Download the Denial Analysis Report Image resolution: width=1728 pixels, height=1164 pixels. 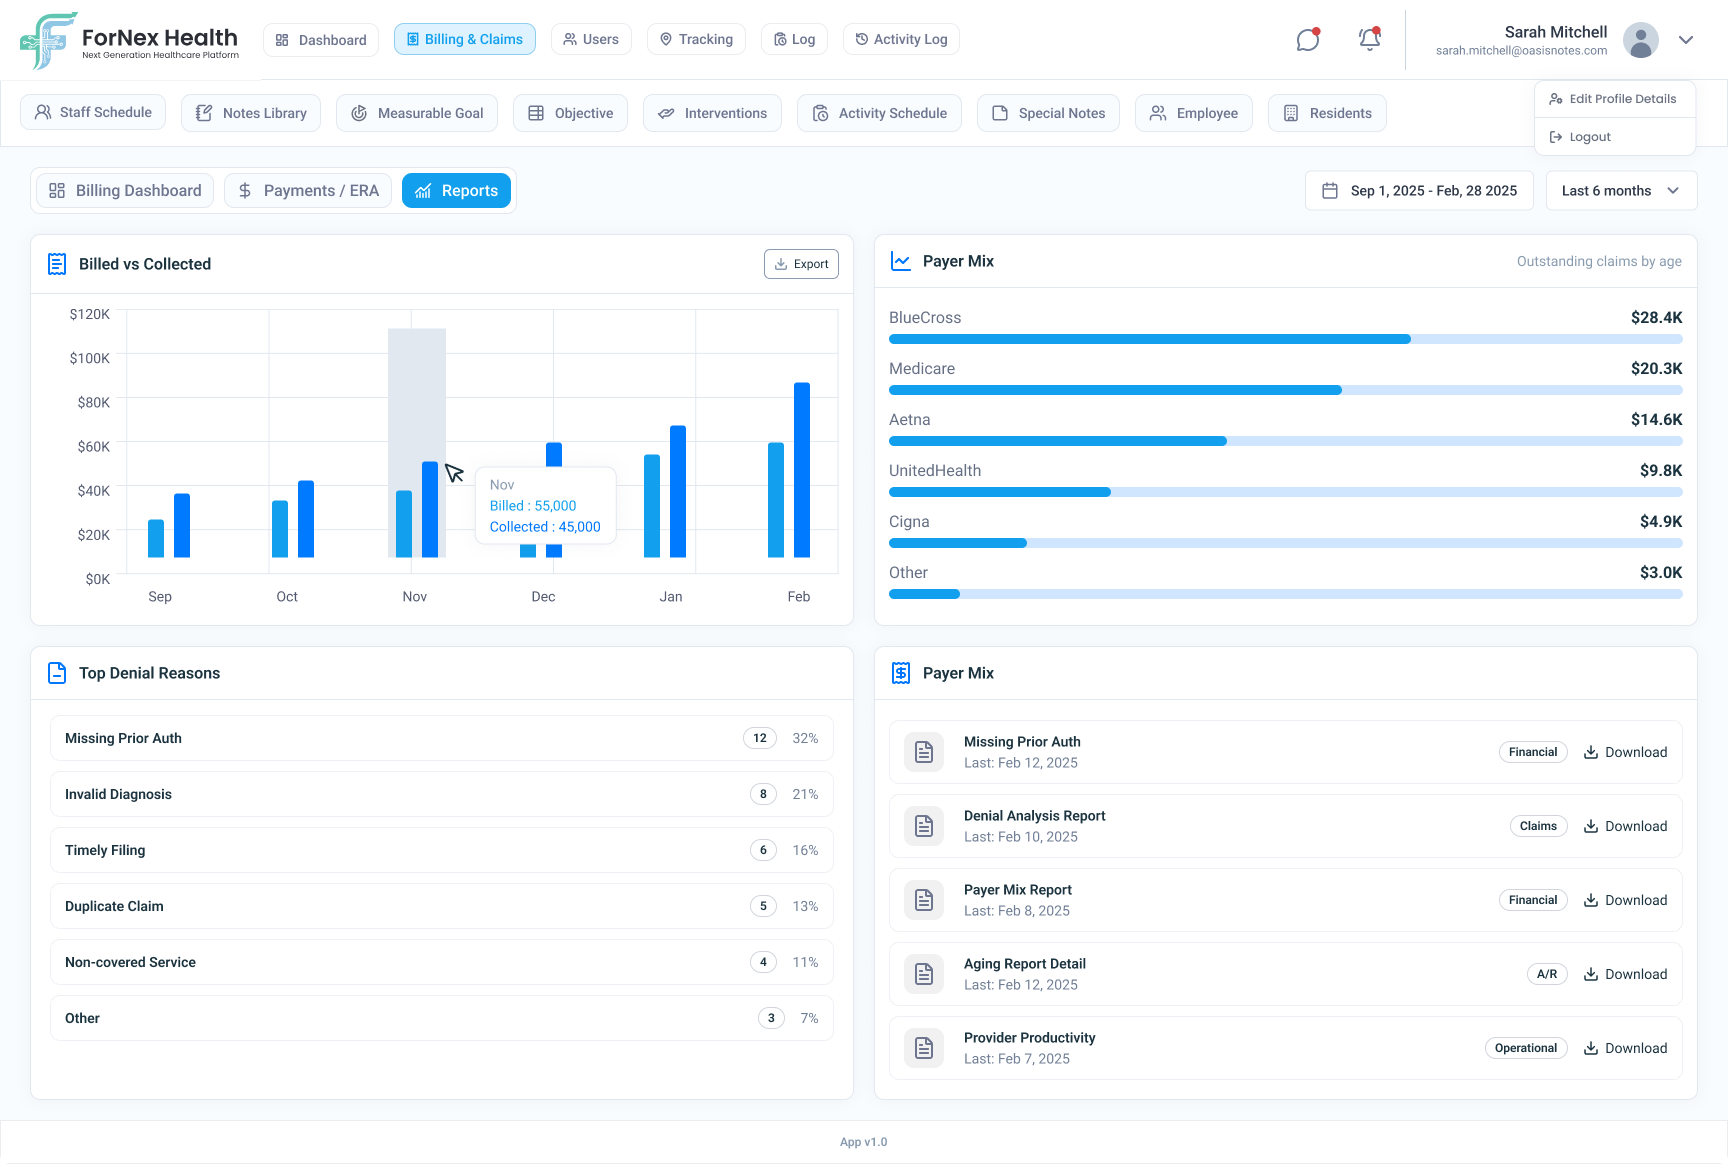point(1625,826)
